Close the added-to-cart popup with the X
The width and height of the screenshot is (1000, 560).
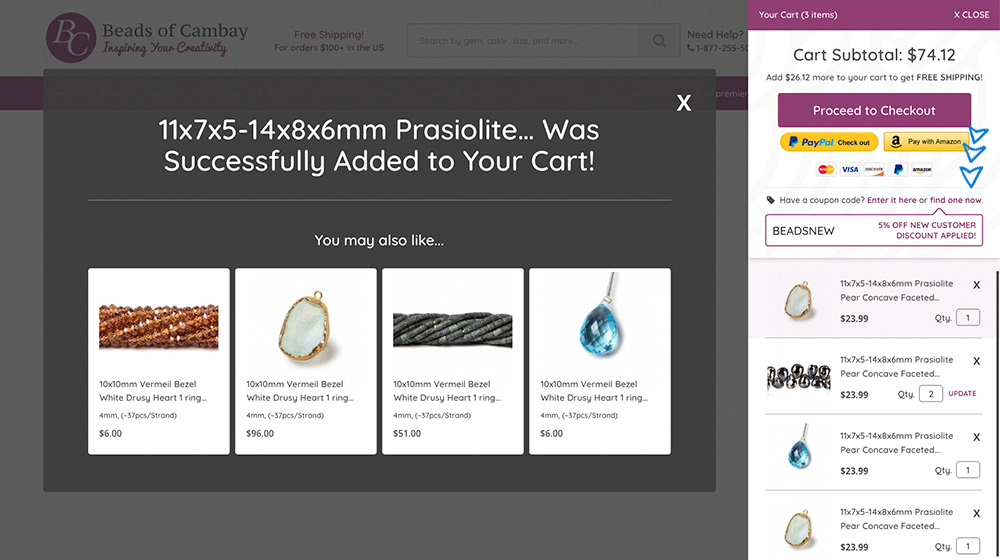point(684,103)
